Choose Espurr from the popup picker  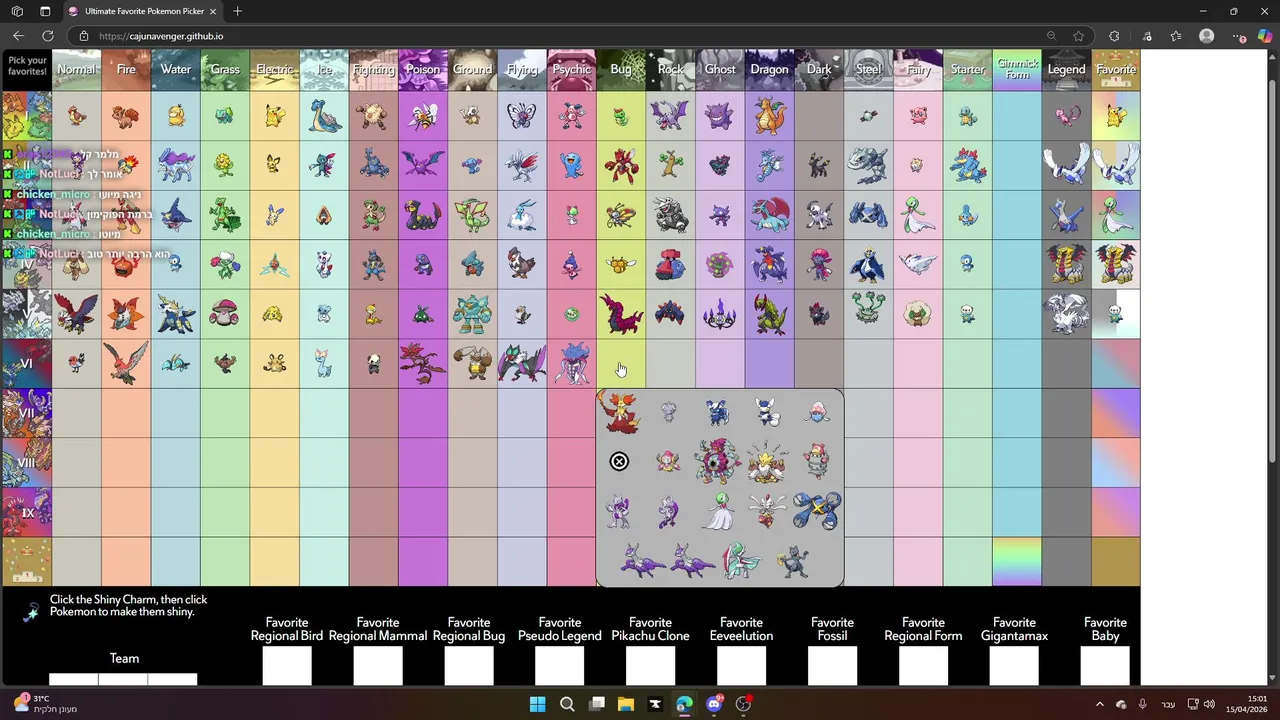click(669, 412)
